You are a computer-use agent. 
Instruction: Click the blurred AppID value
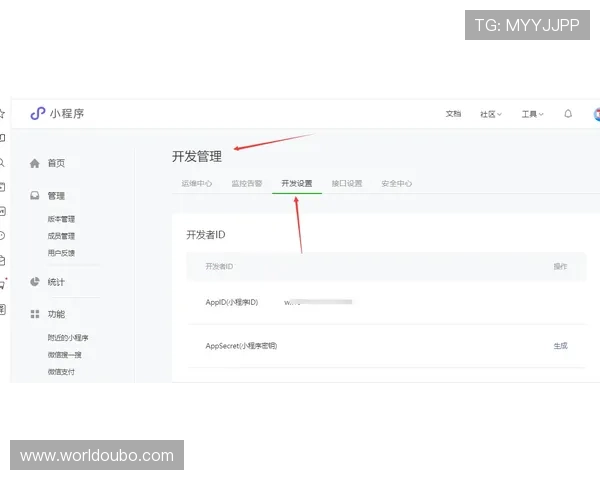pos(318,302)
